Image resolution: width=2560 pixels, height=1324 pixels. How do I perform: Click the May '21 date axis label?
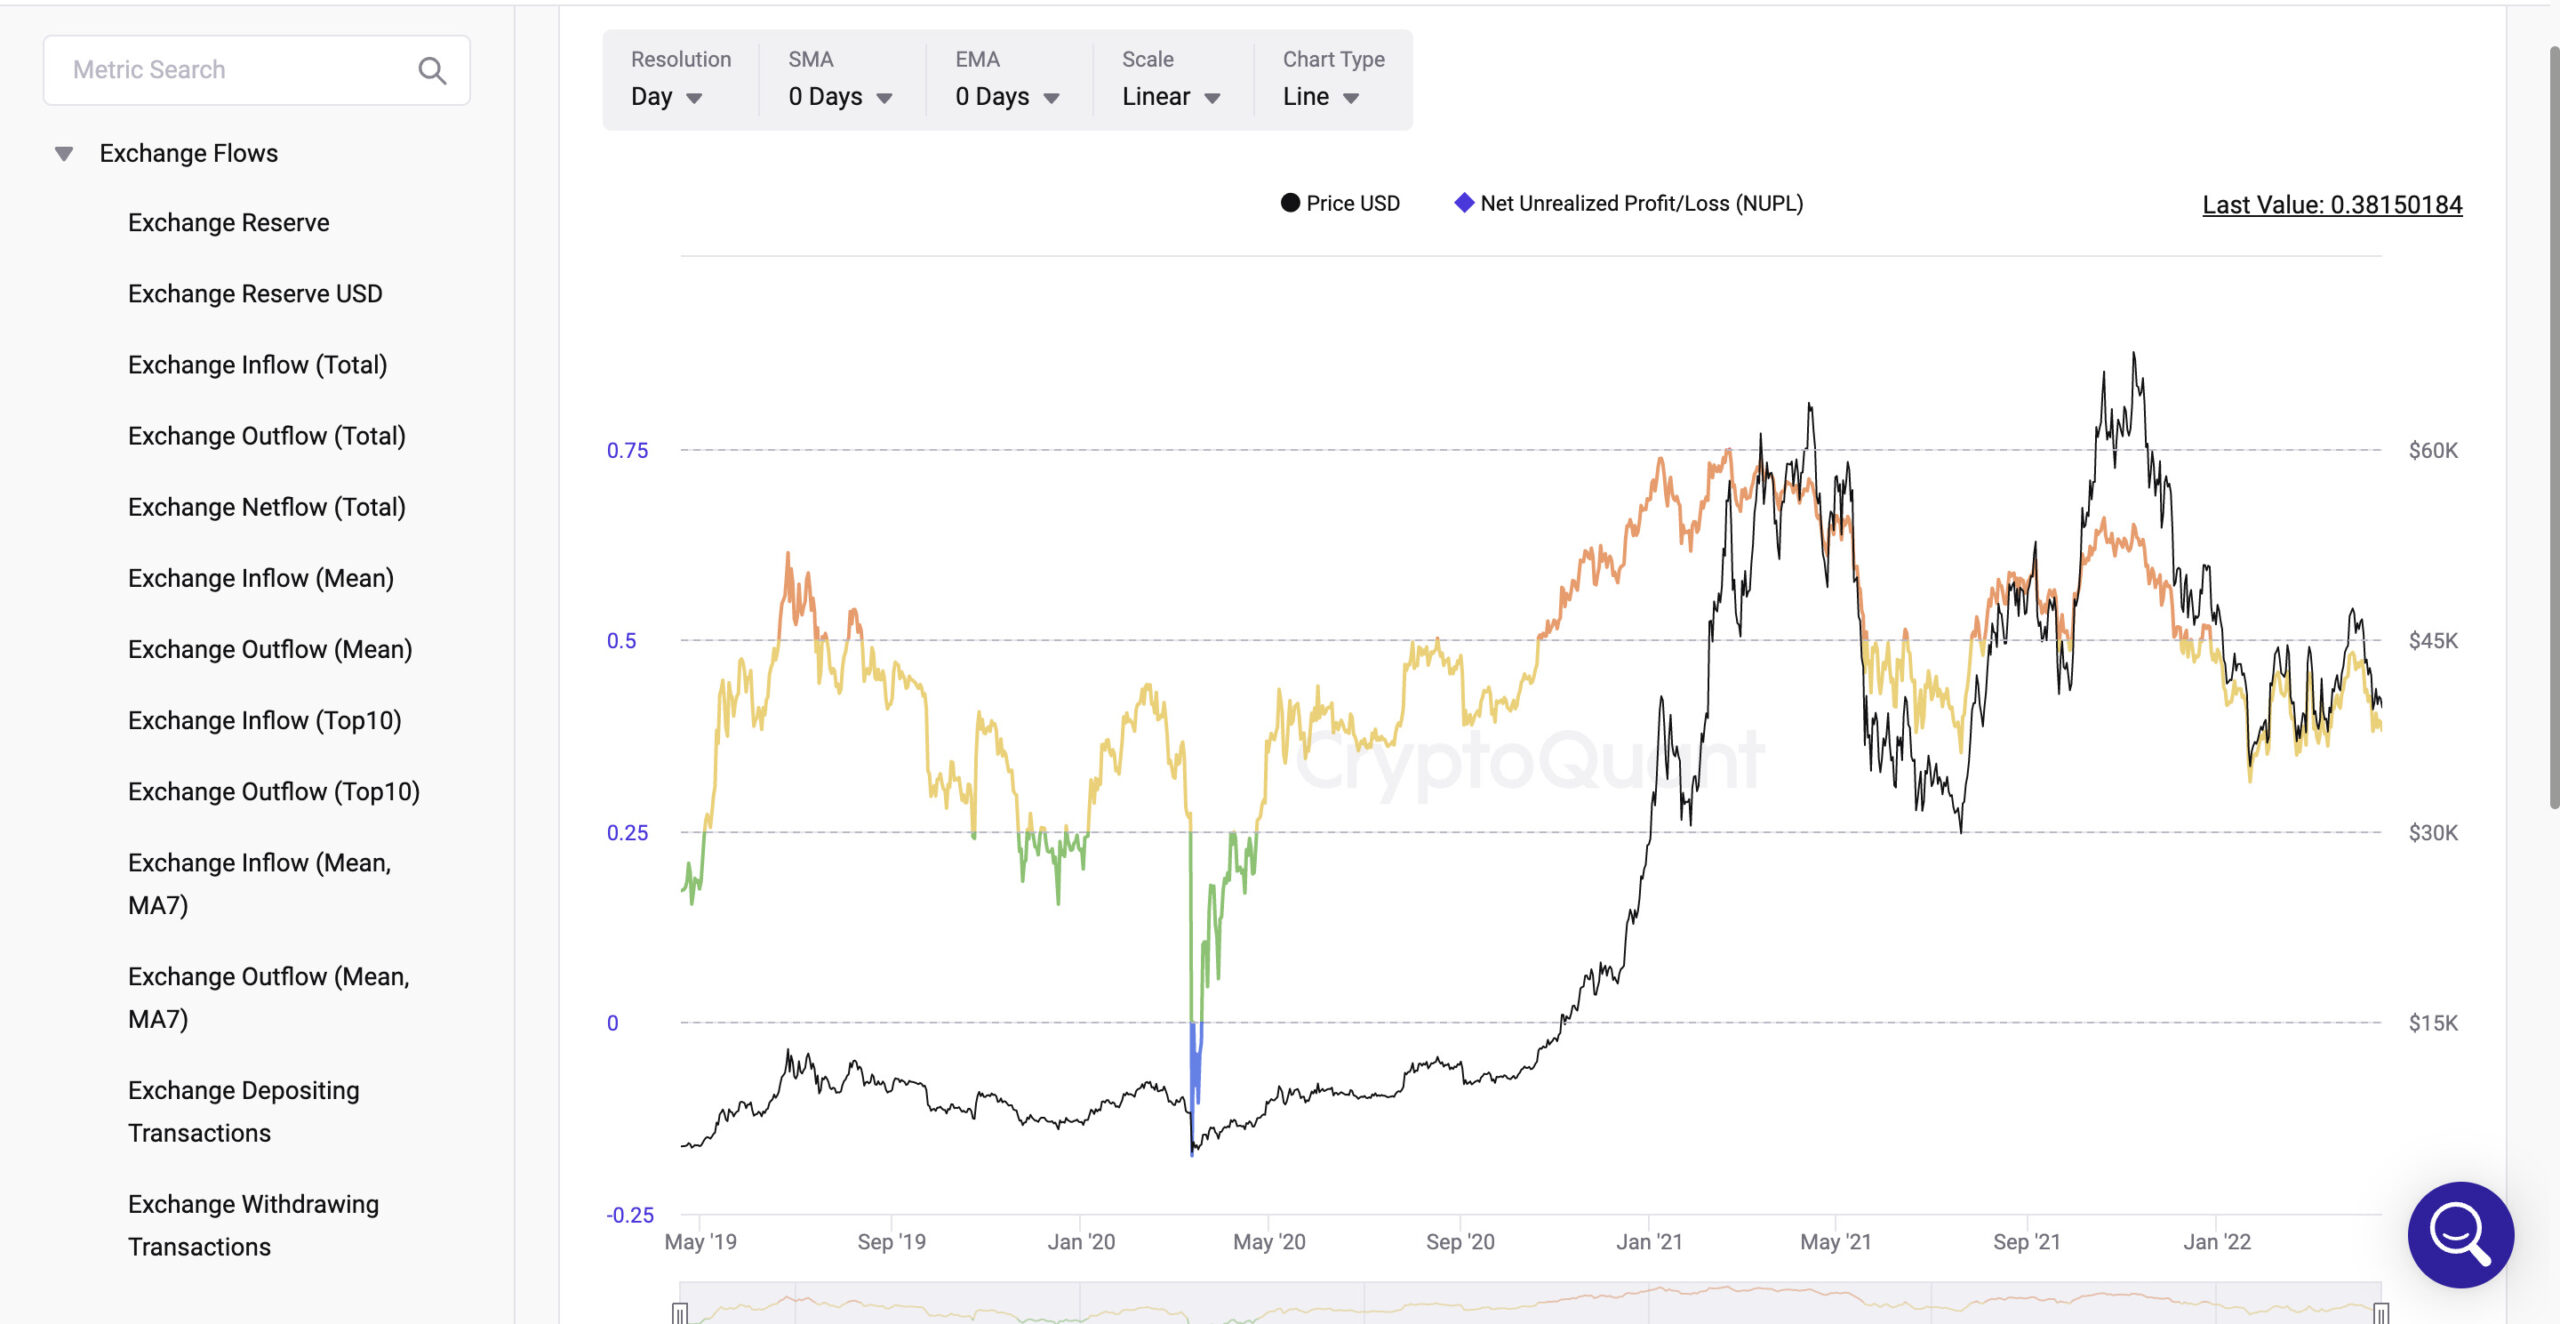1836,1242
